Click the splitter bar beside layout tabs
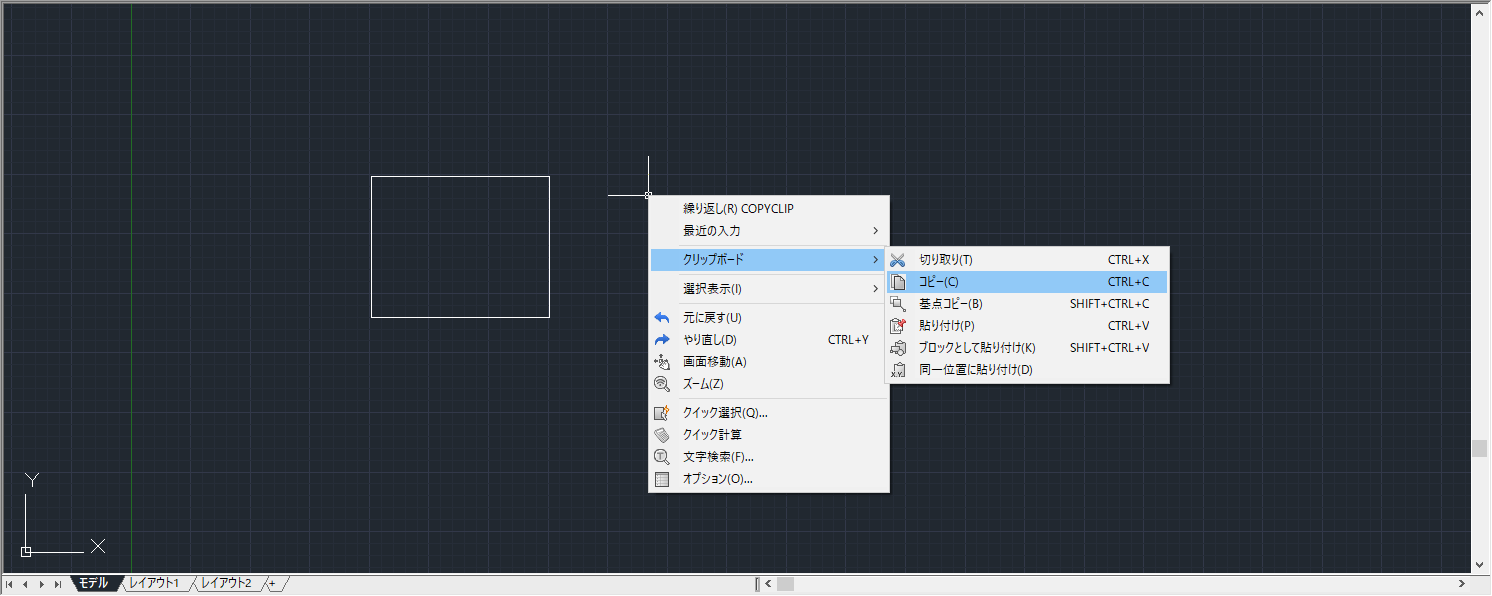Image resolution: width=1492 pixels, height=596 pixels. pos(757,584)
